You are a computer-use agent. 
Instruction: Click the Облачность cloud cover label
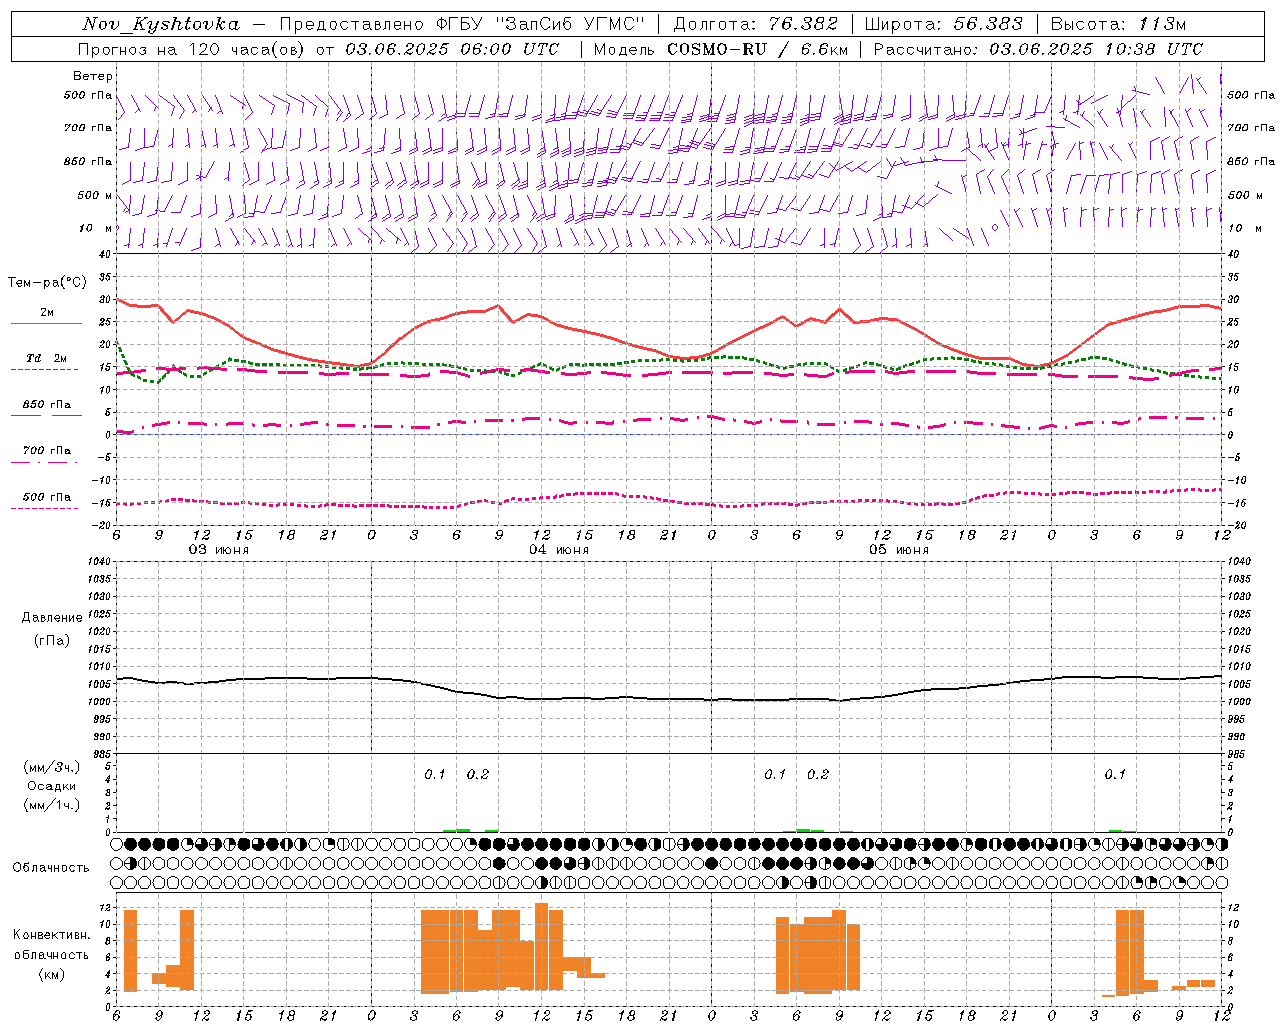click(51, 868)
